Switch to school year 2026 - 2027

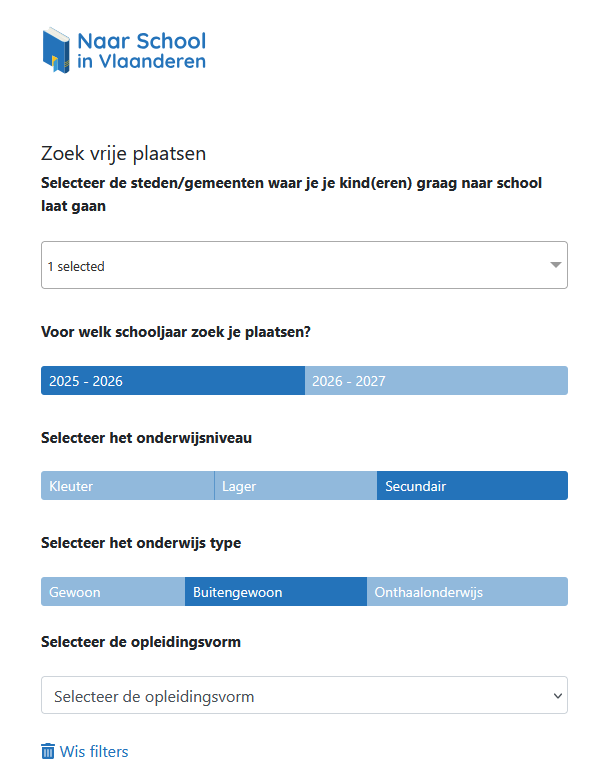click(436, 381)
